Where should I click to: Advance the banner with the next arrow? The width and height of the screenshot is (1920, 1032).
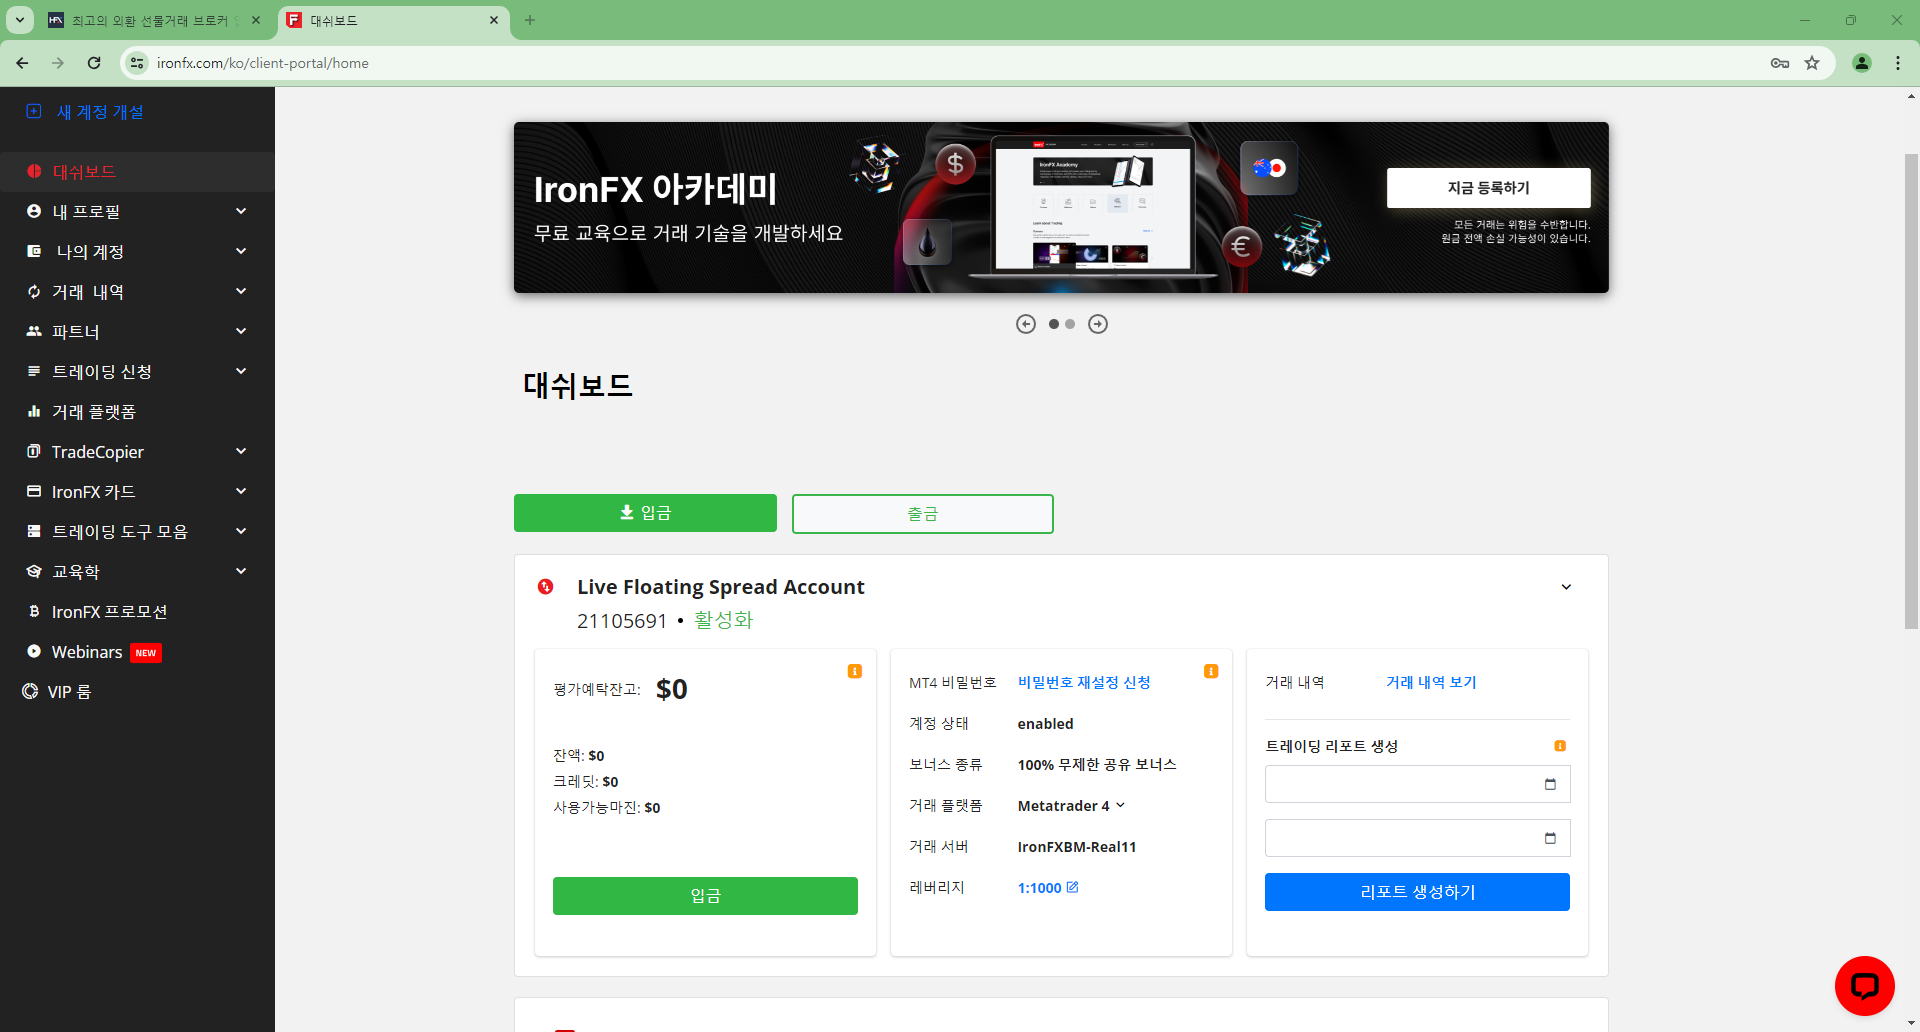point(1097,323)
